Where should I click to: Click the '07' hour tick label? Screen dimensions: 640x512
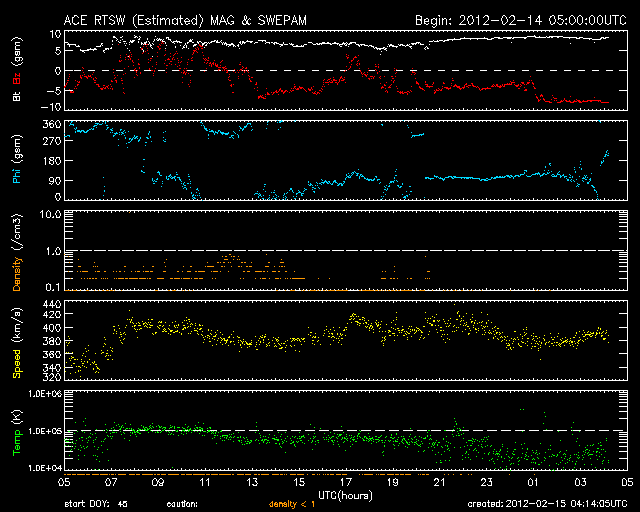111,483
